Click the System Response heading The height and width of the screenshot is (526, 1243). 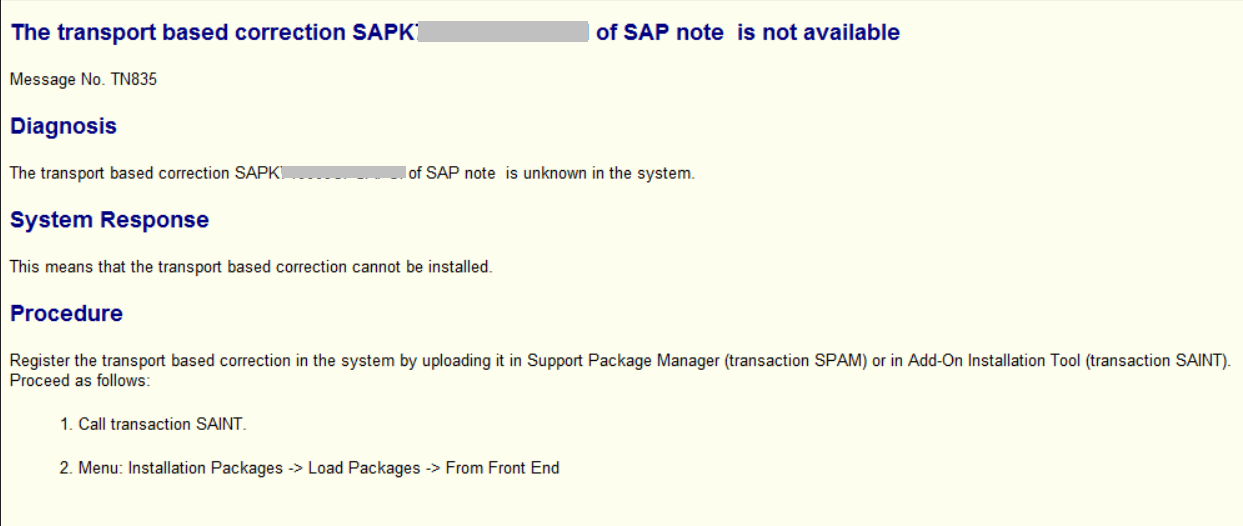[x=110, y=220]
